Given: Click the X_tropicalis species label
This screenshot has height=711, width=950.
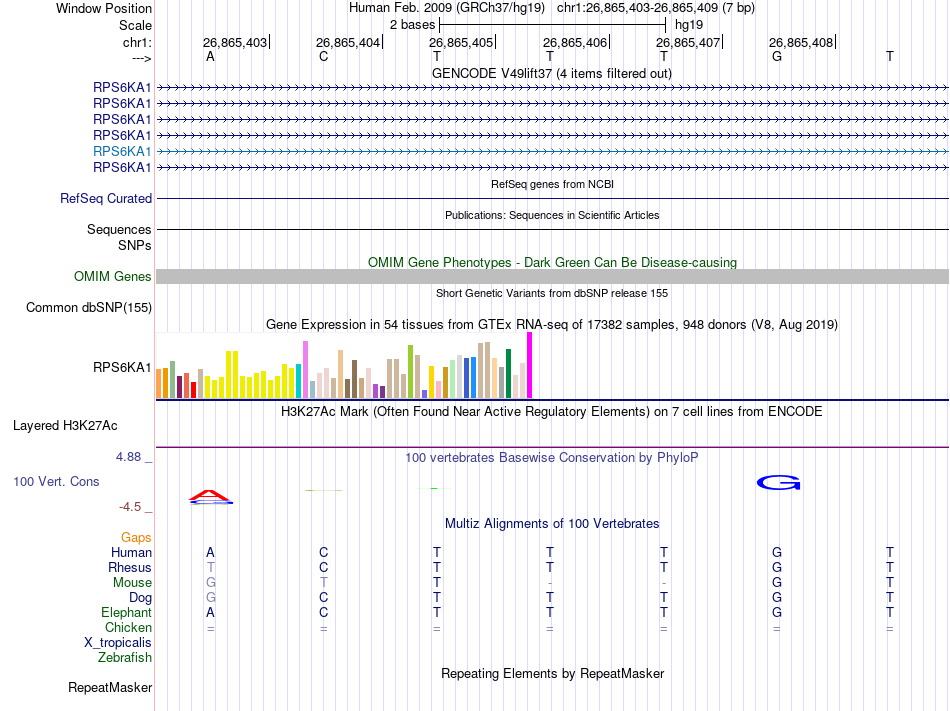Looking at the screenshot, I should (x=118, y=643).
